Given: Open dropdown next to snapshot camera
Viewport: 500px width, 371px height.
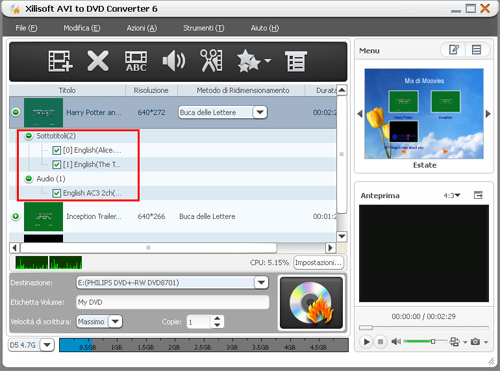Looking at the screenshot, I should [486, 342].
